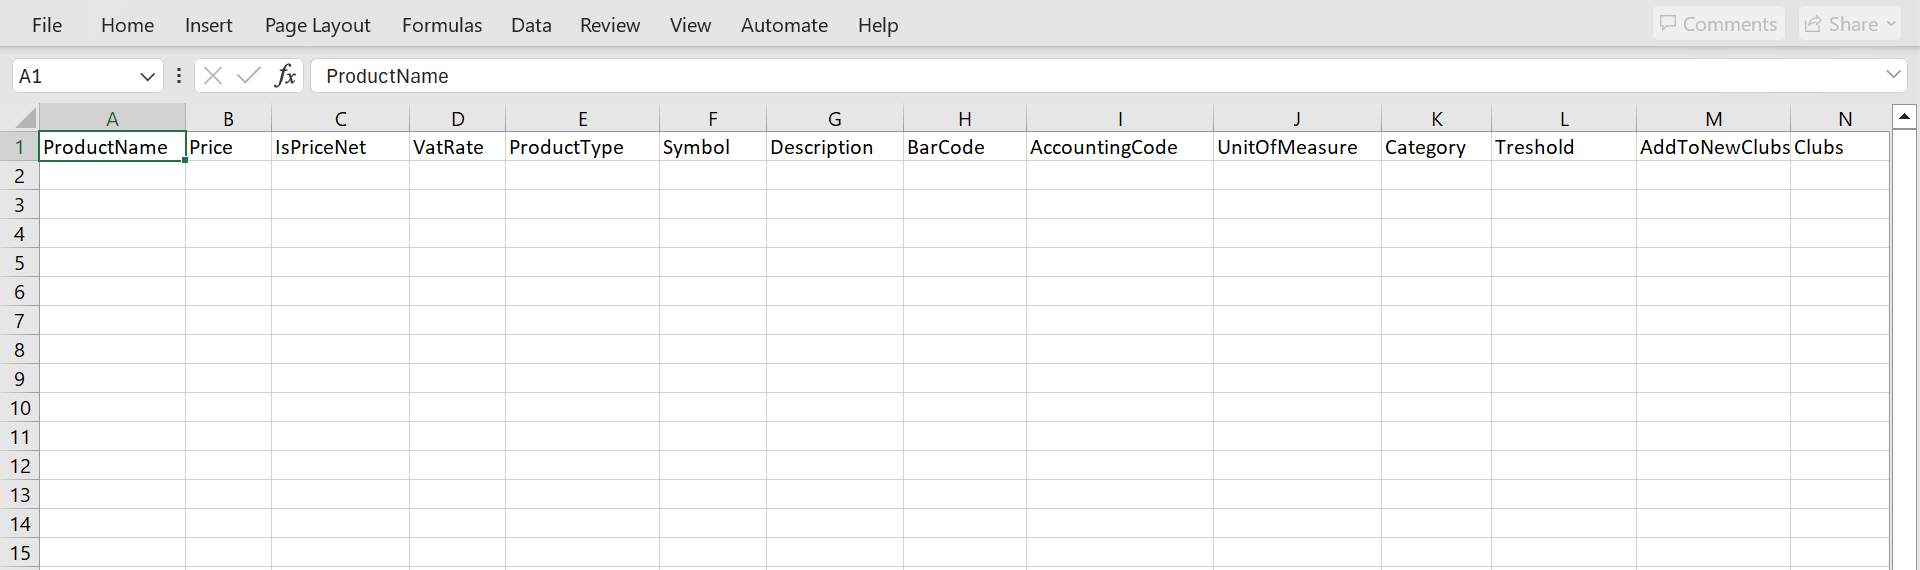Click the UnitOfMeasure cell in row 1

(1296, 147)
